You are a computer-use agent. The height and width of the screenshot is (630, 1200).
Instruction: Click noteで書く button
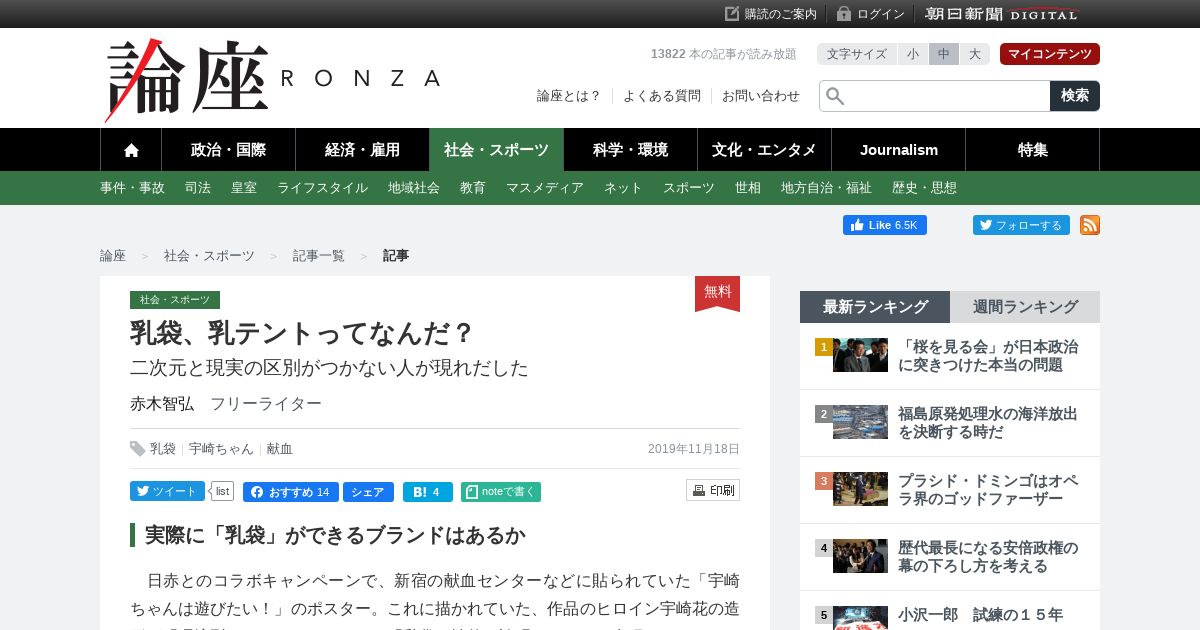click(501, 492)
